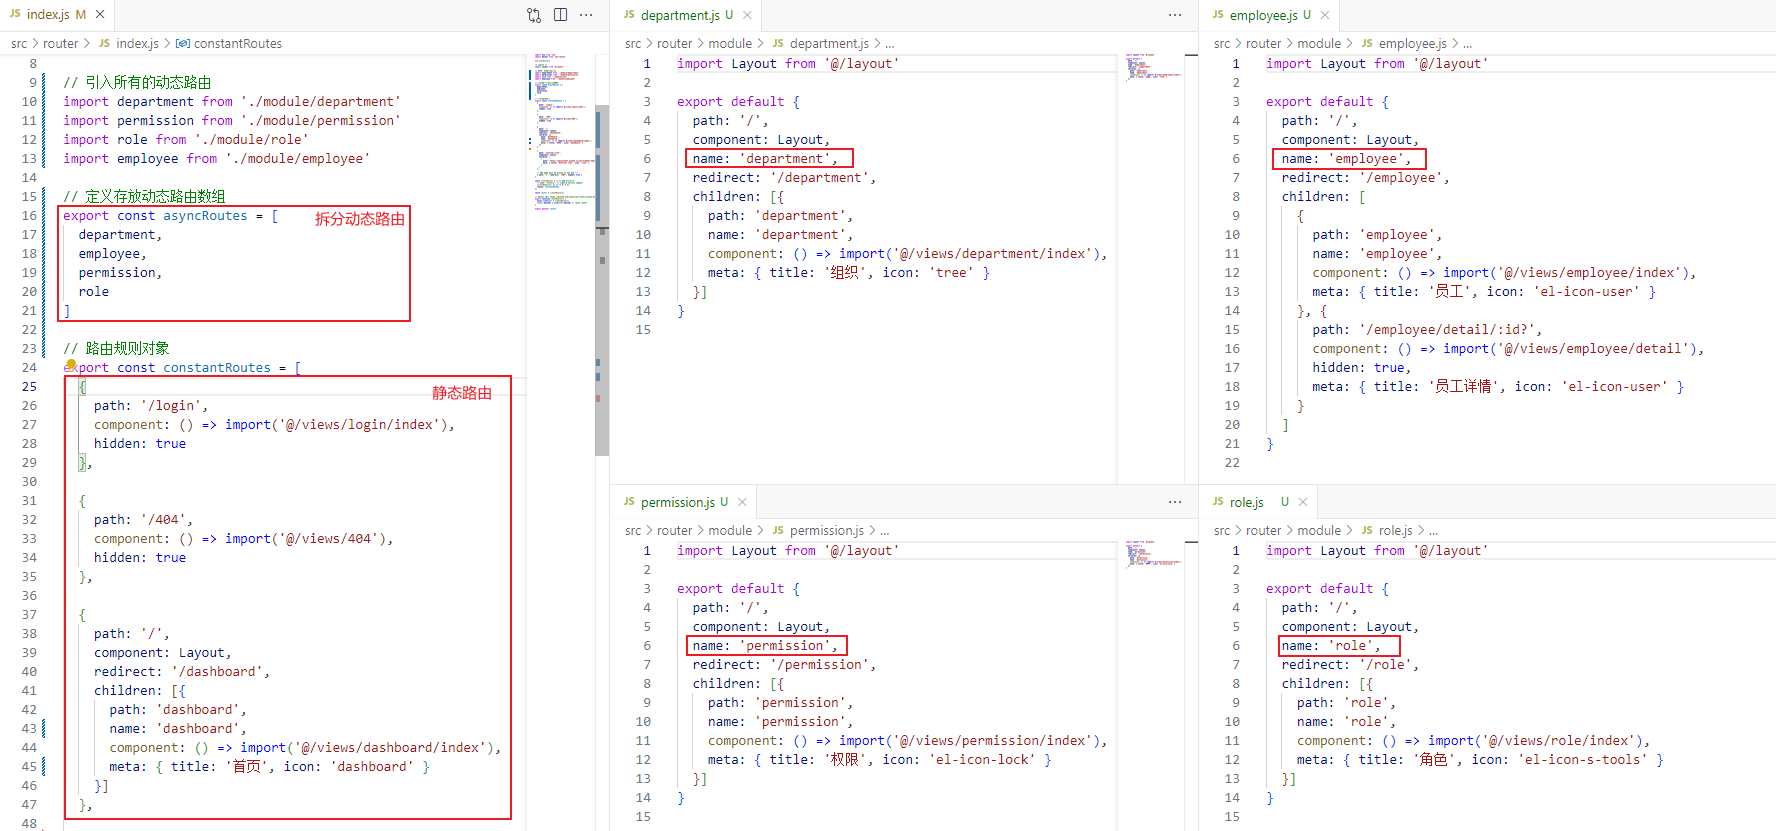1776x831 pixels.
Task: Click JS icon beside employee.js in breadcrumb
Action: 1367,43
